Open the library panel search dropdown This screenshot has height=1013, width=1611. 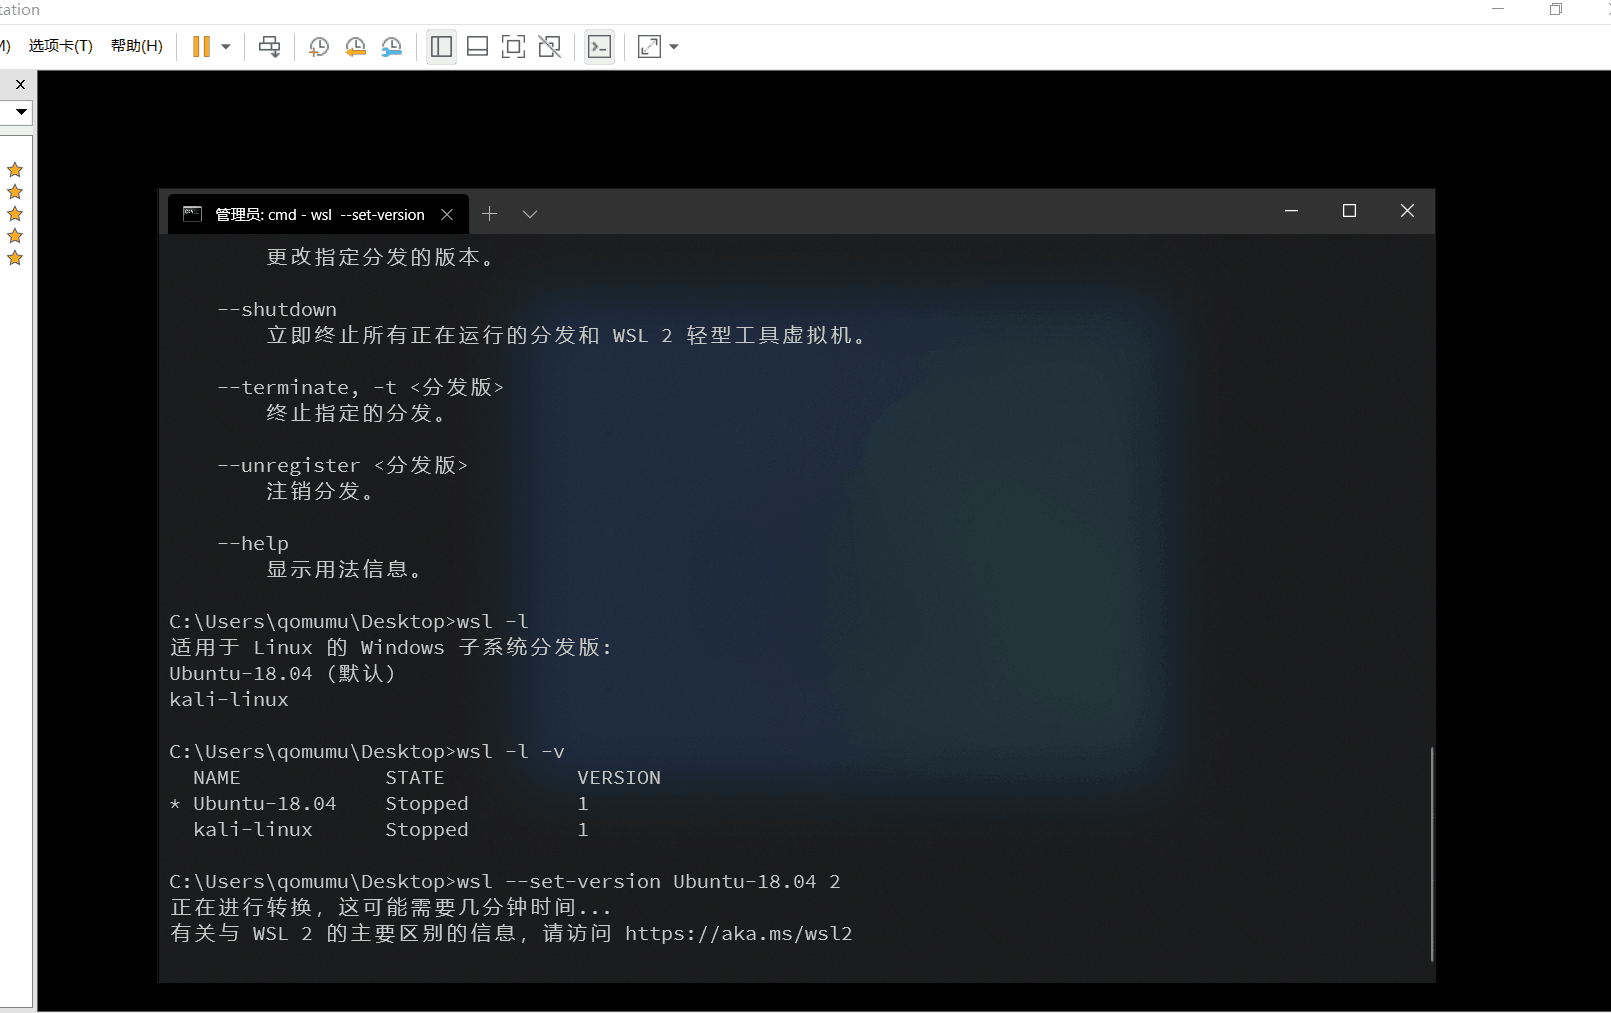(20, 112)
